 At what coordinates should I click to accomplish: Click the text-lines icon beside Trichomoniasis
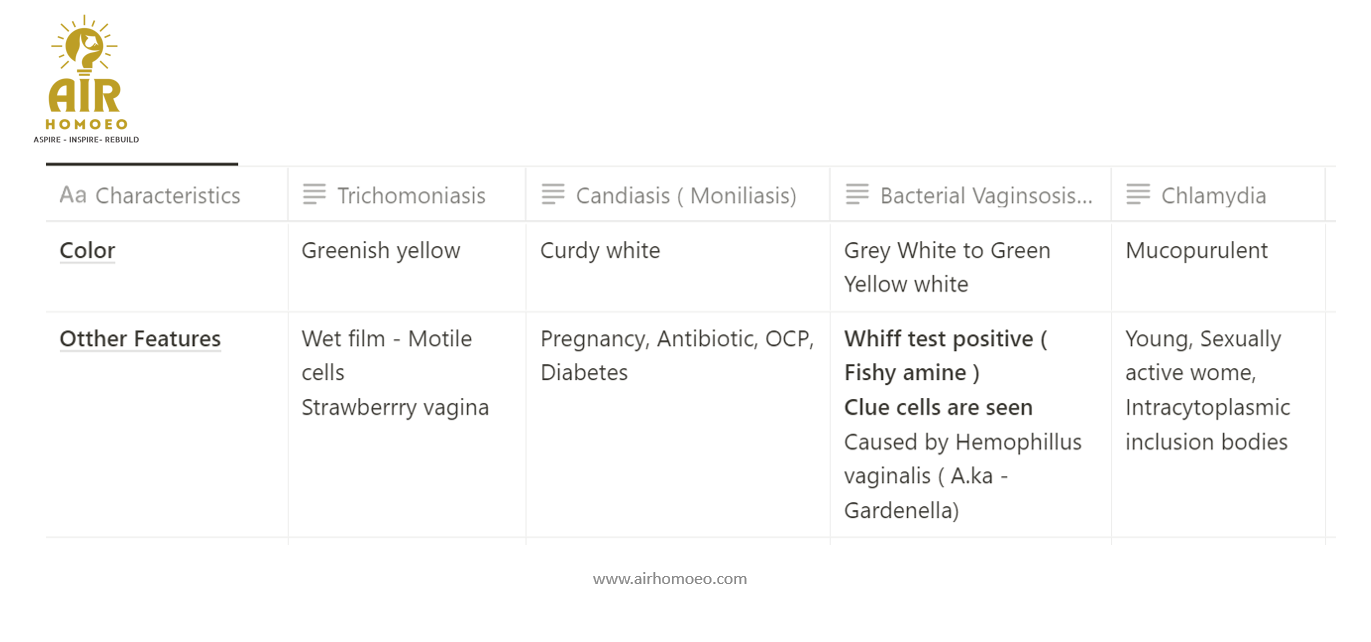(x=314, y=195)
